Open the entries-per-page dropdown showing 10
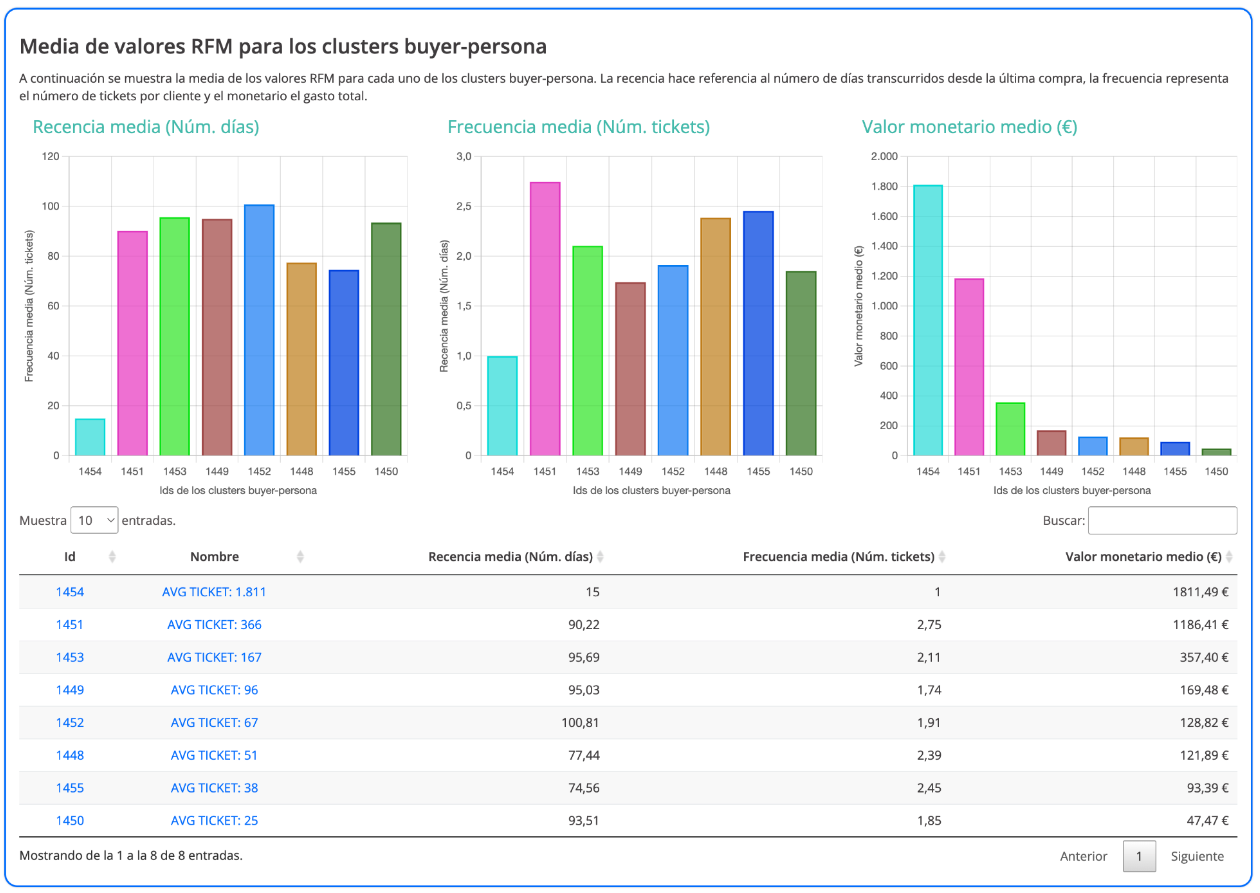Screen dimensions: 1260x893 pos(94,520)
